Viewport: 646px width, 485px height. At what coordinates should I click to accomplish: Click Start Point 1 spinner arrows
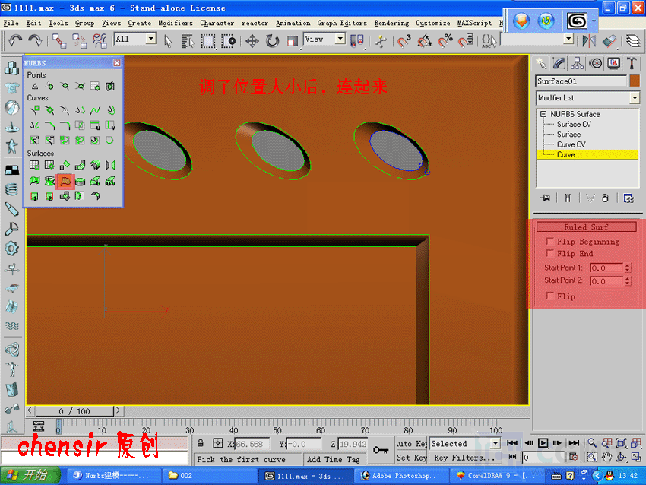627,268
